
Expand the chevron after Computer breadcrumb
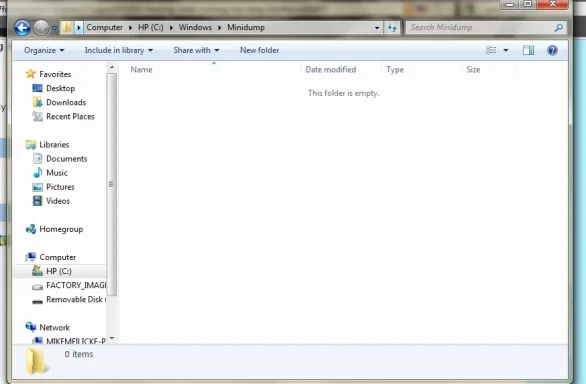click(130, 28)
